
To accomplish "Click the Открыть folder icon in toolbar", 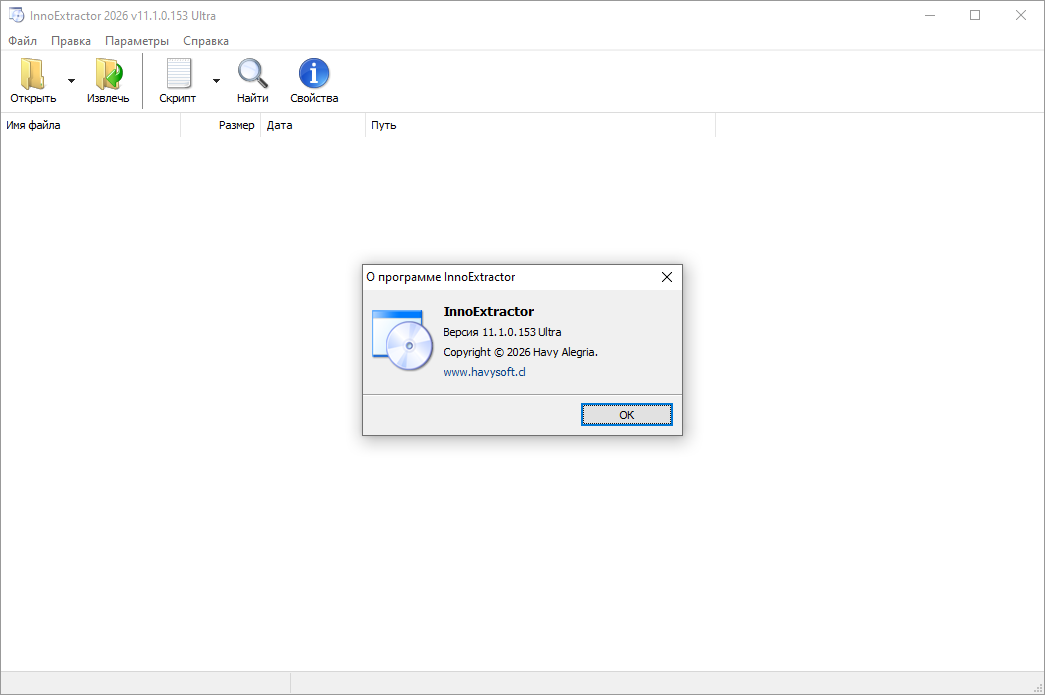I will click(33, 75).
